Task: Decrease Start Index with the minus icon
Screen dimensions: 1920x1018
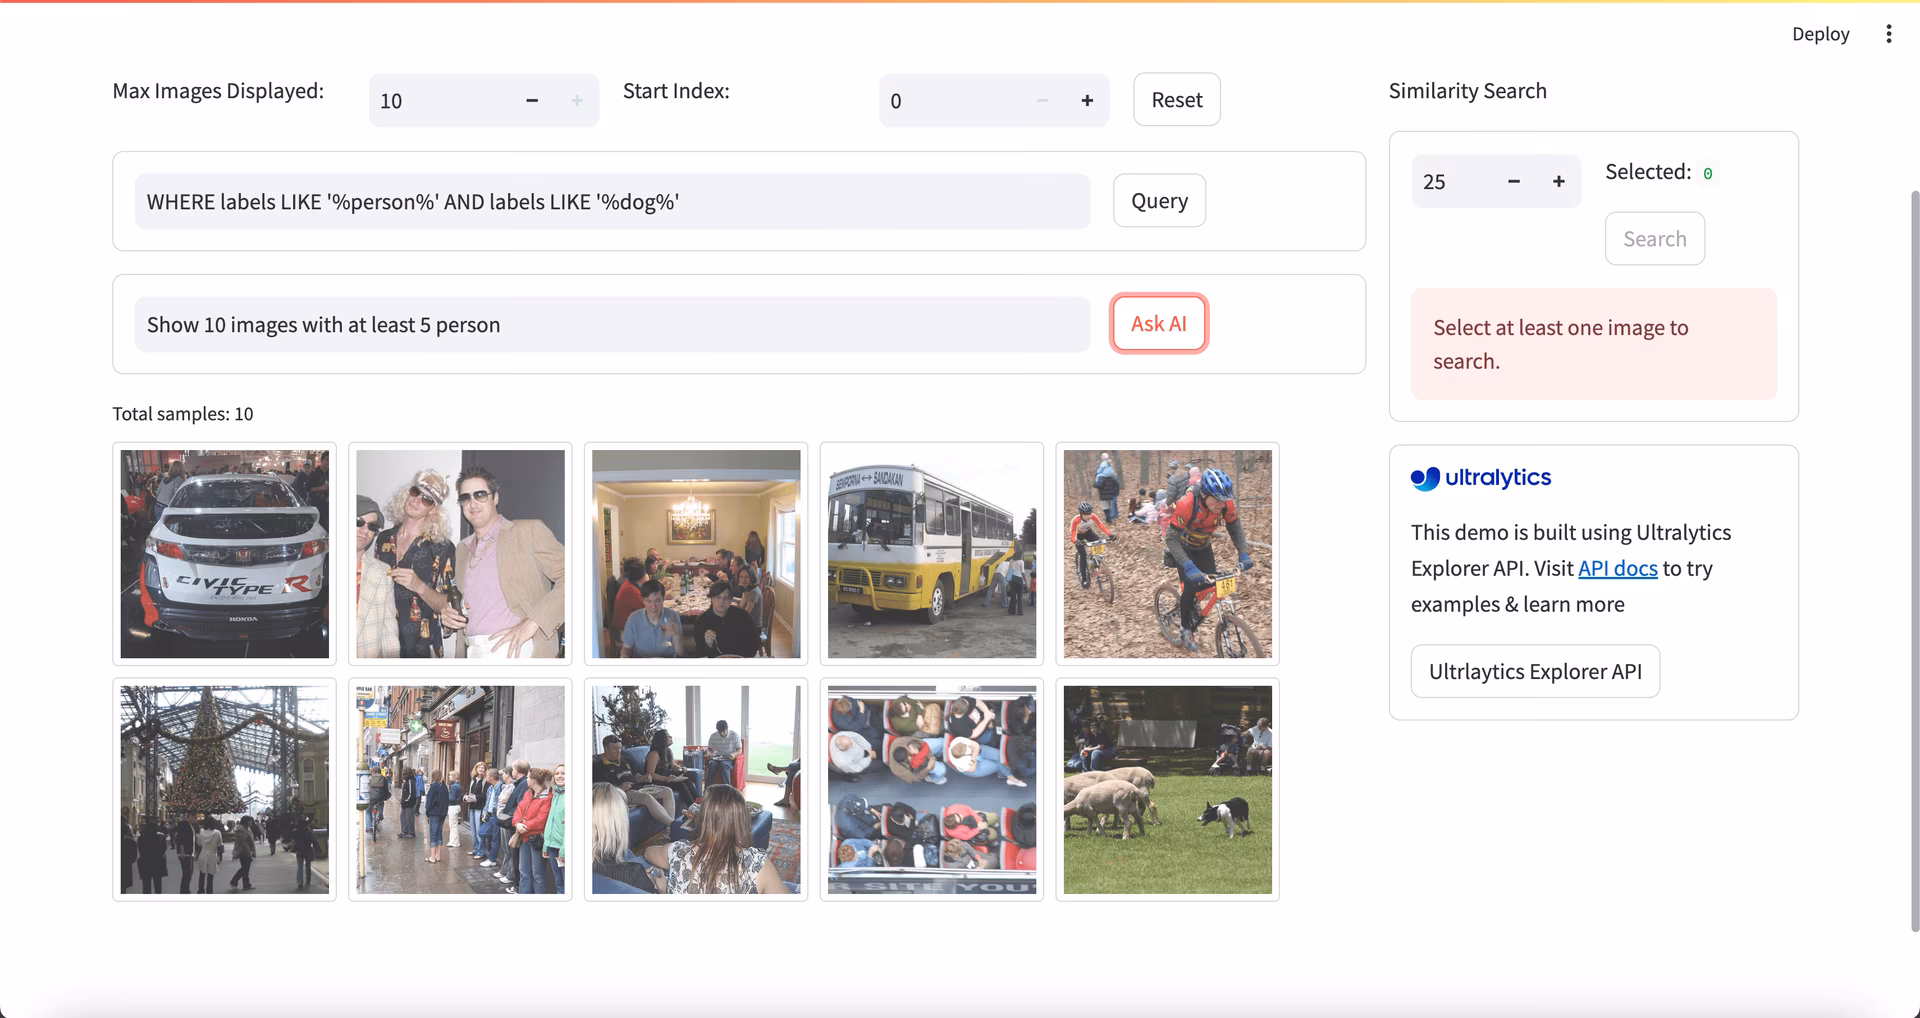Action: coord(1042,100)
